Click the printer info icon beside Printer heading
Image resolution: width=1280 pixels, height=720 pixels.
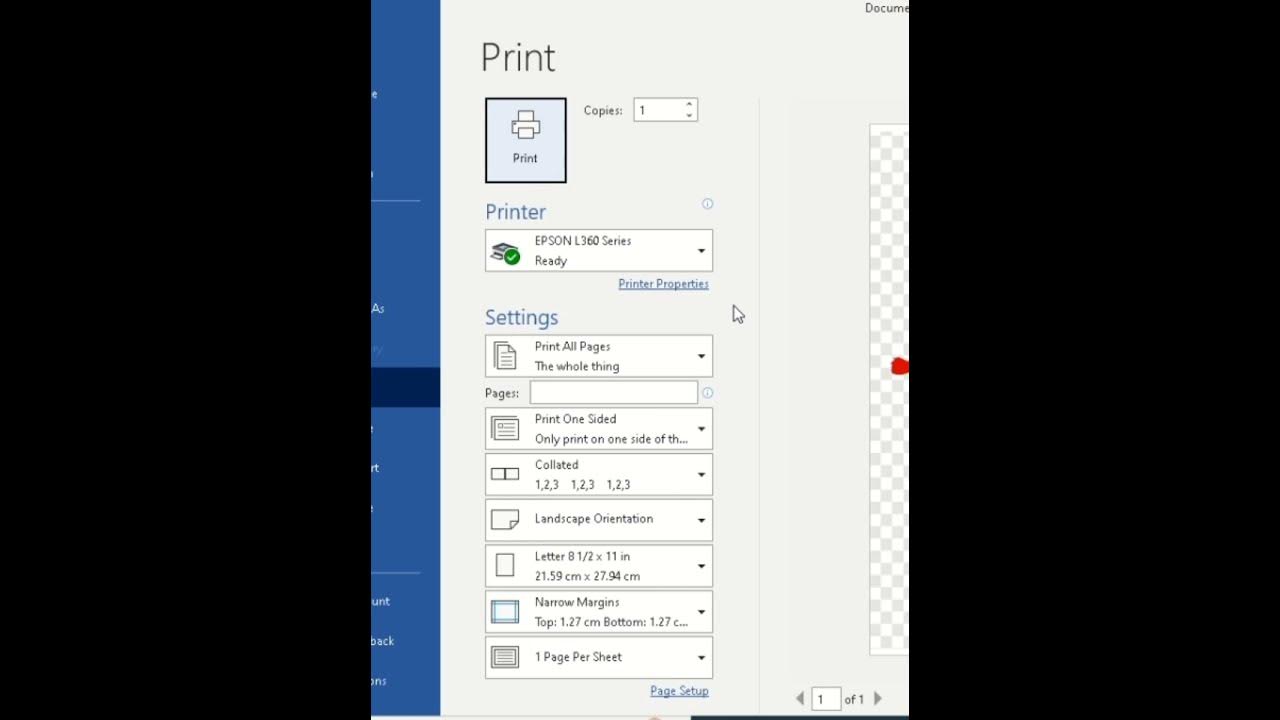707,204
